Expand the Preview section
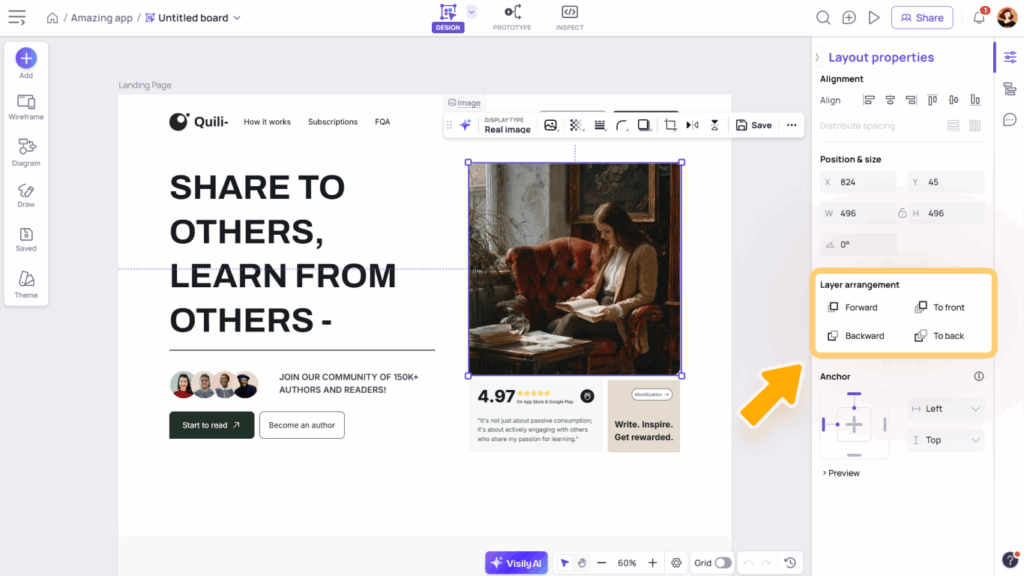Viewport: 1024px width, 576px height. (x=841, y=473)
